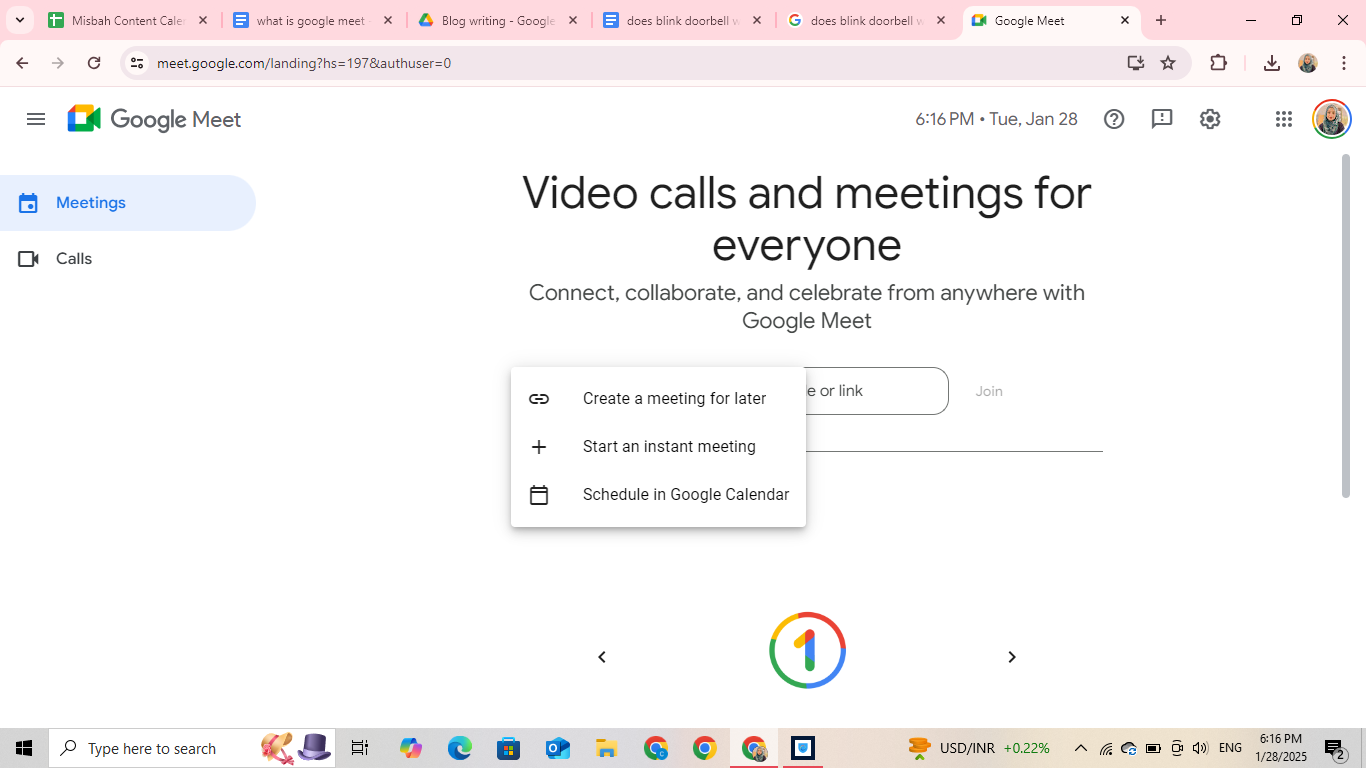Viewport: 1366px width, 768px height.
Task: Open browser extensions puzzle icon
Action: tap(1218, 63)
